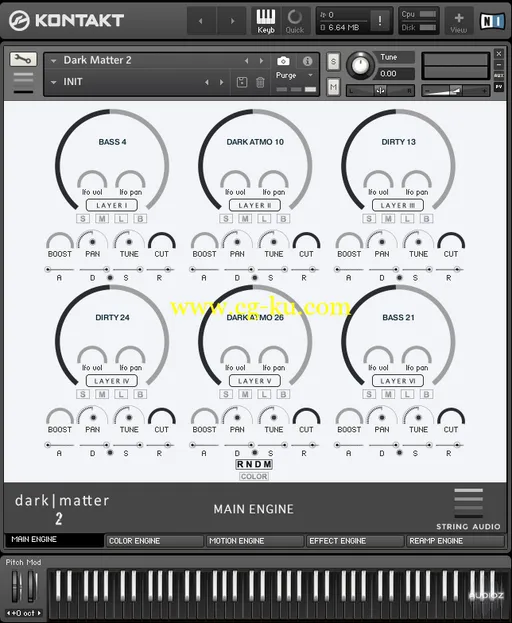512x623 pixels.
Task: Open the LAYER VI sound selector
Action: [398, 381]
